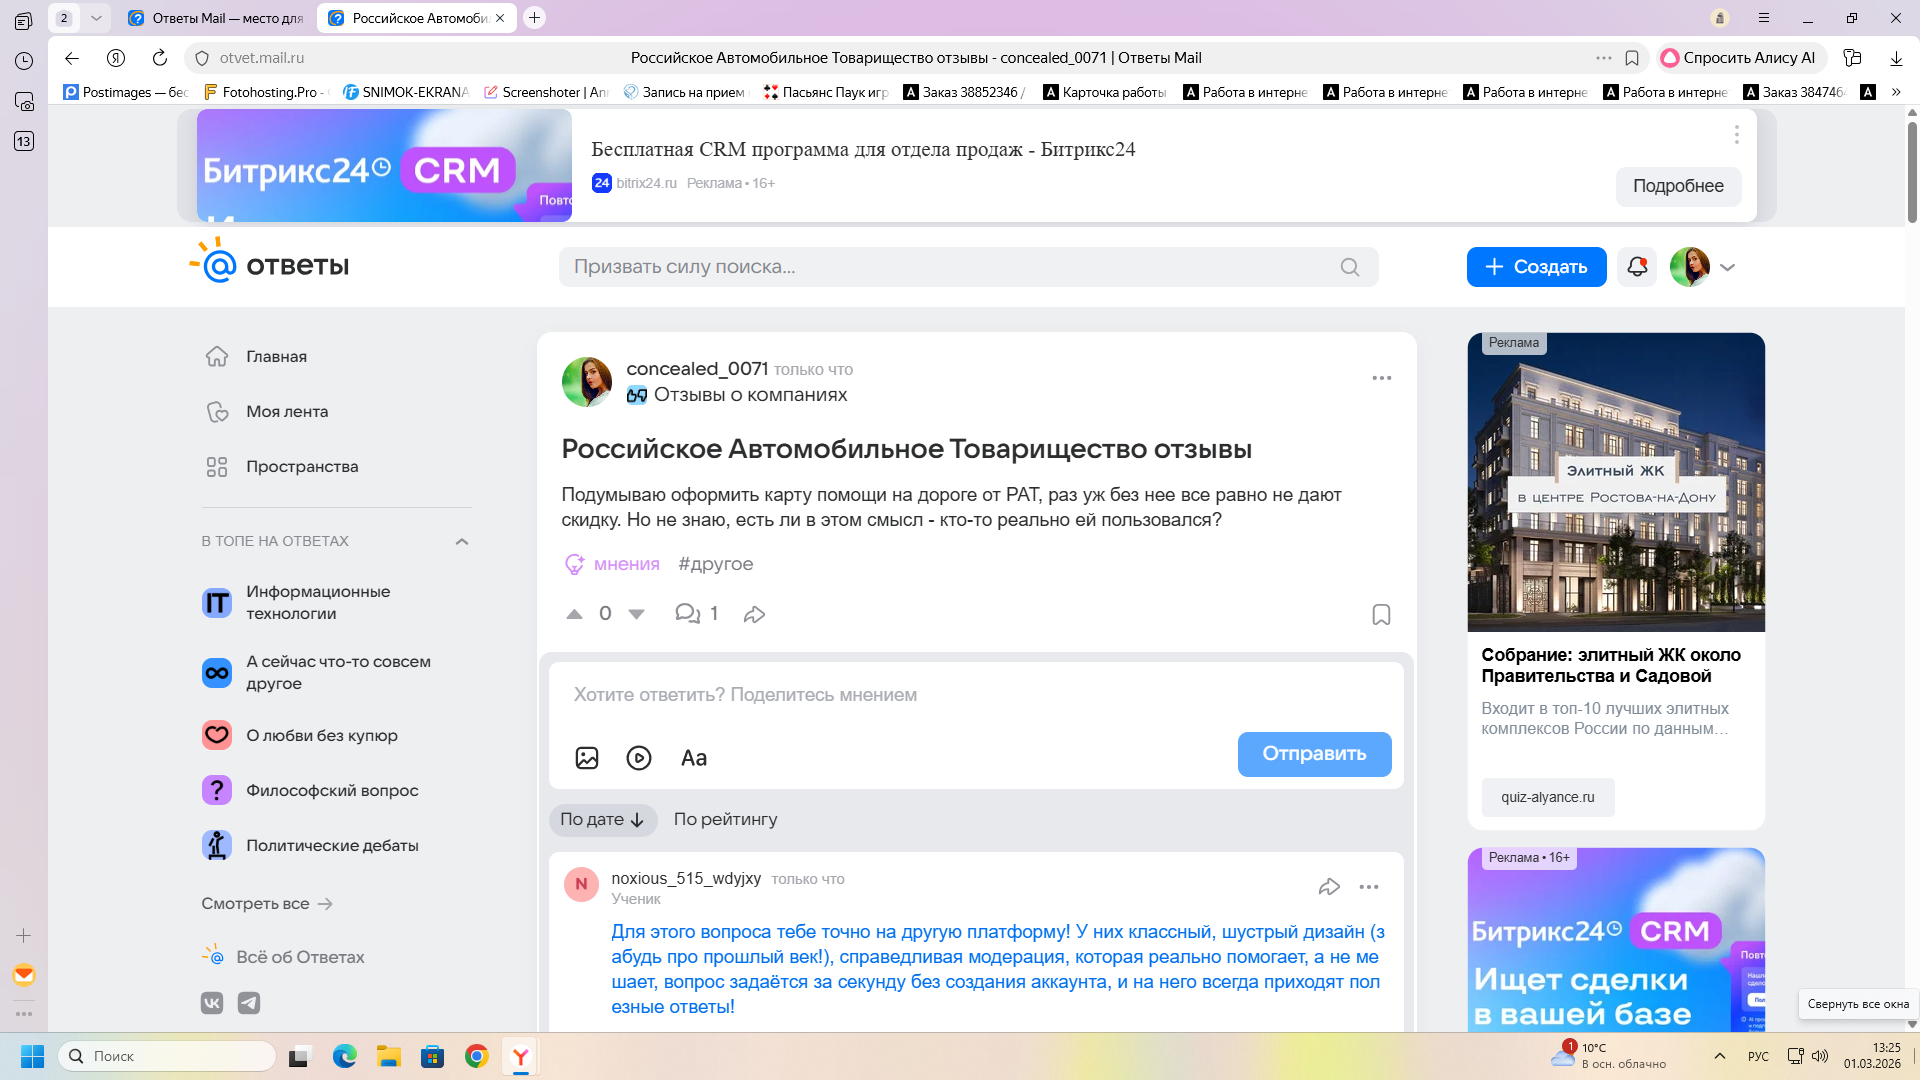Viewport: 1920px width, 1080px height.
Task: Add a video to the answer
Action: 639,758
